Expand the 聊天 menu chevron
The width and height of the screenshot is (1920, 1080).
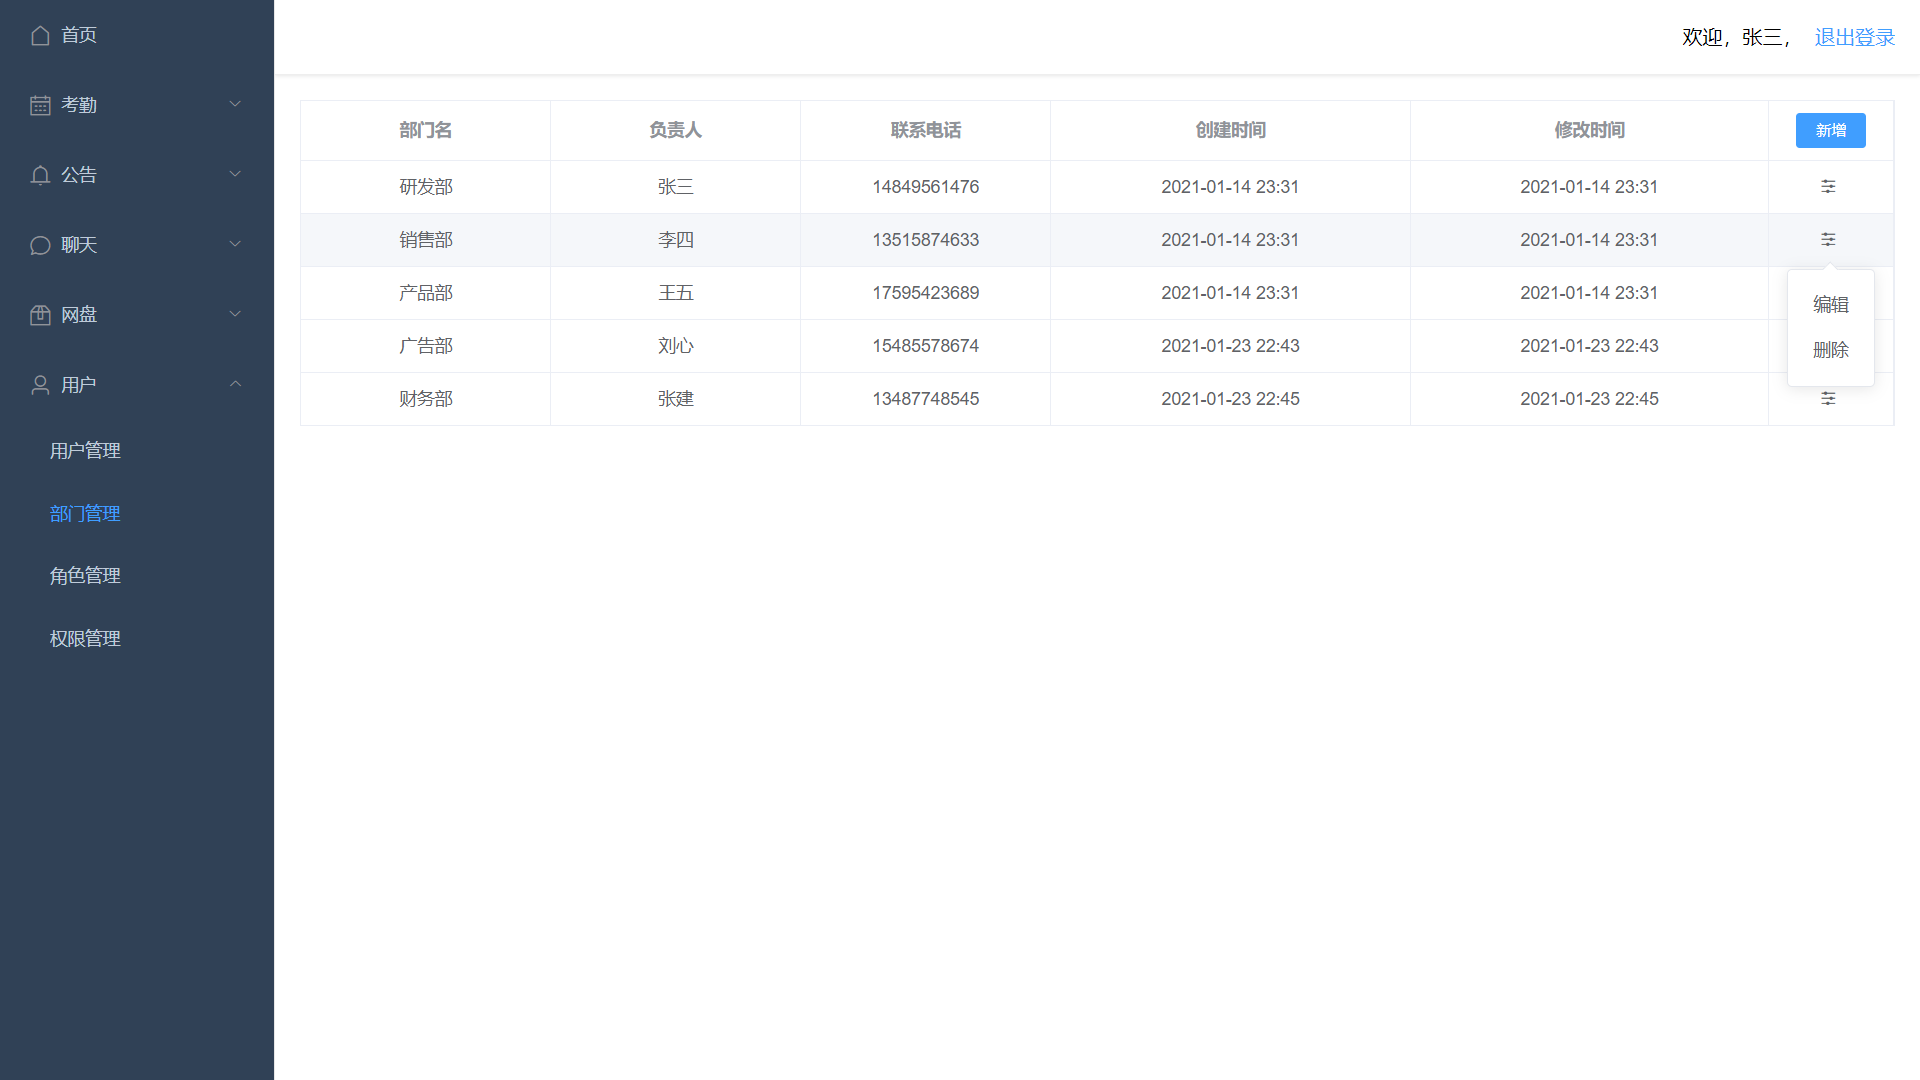pos(235,244)
